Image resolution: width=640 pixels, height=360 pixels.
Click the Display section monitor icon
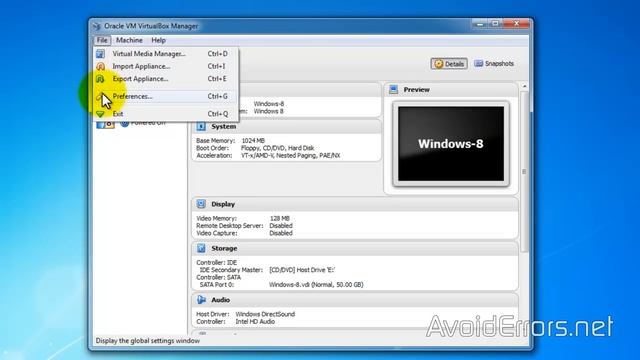coord(201,204)
